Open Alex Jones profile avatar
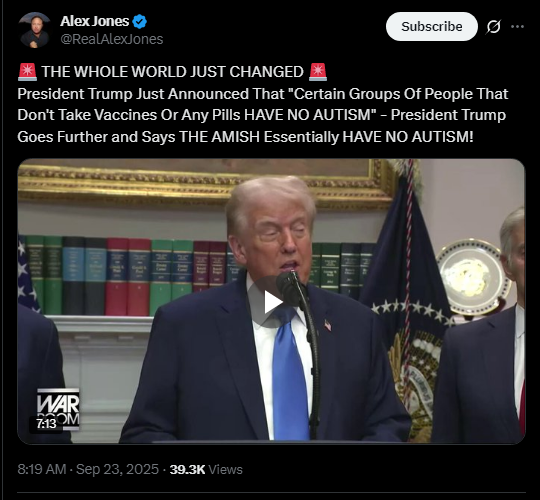Image resolution: width=540 pixels, height=500 pixels. (34, 30)
